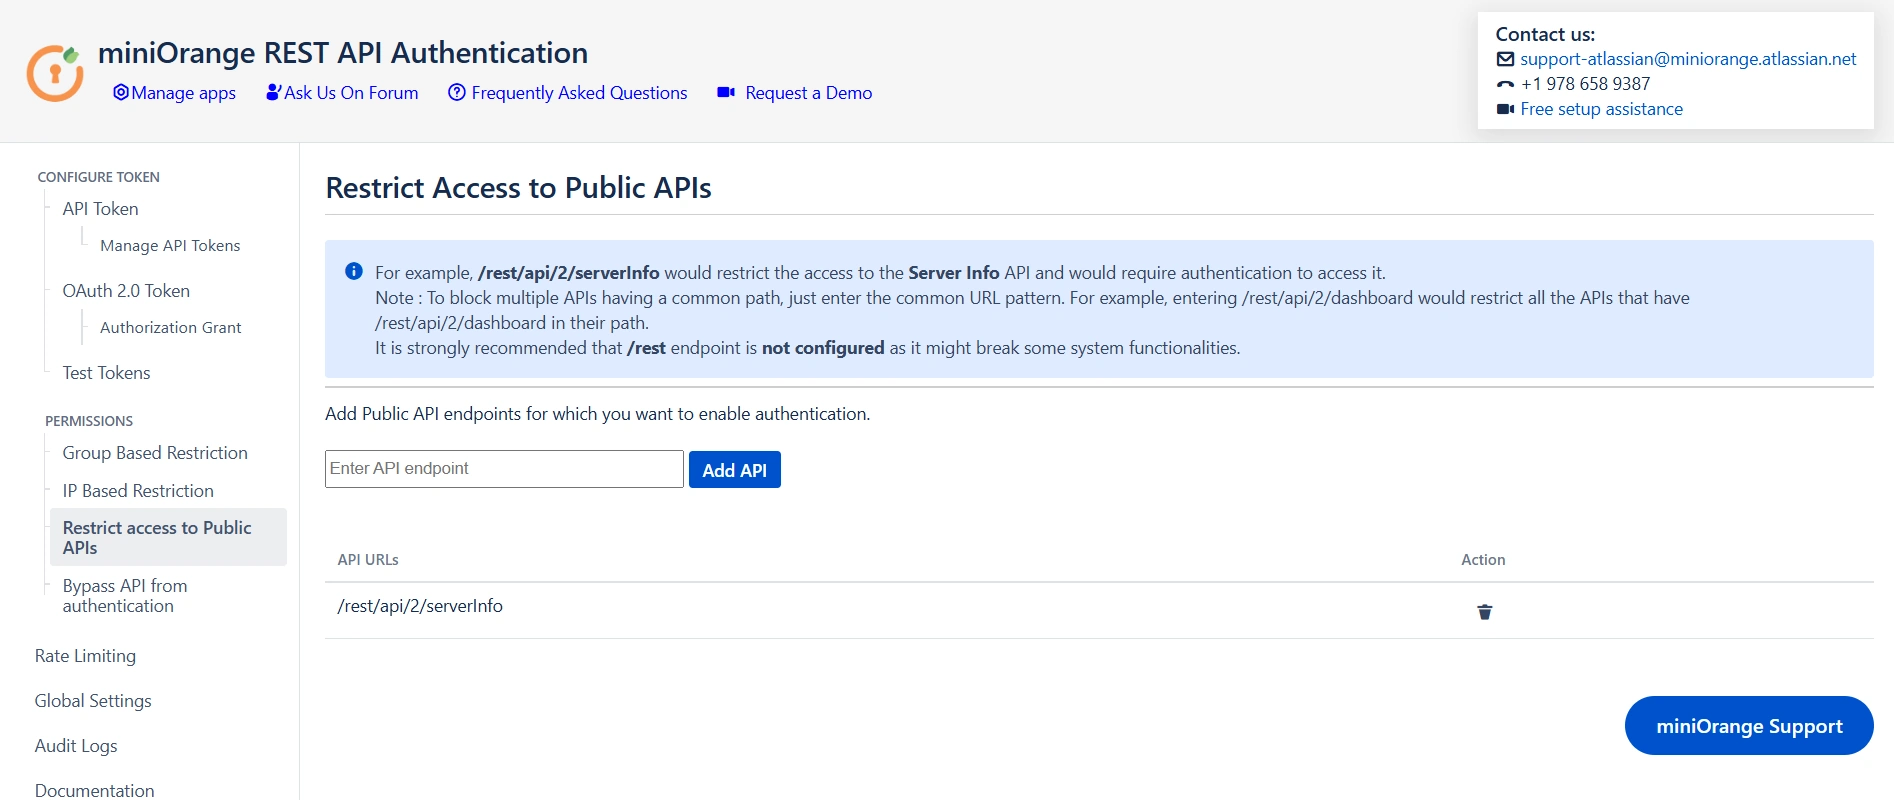Click the Request a Demo link
1894x800 pixels.
(808, 93)
